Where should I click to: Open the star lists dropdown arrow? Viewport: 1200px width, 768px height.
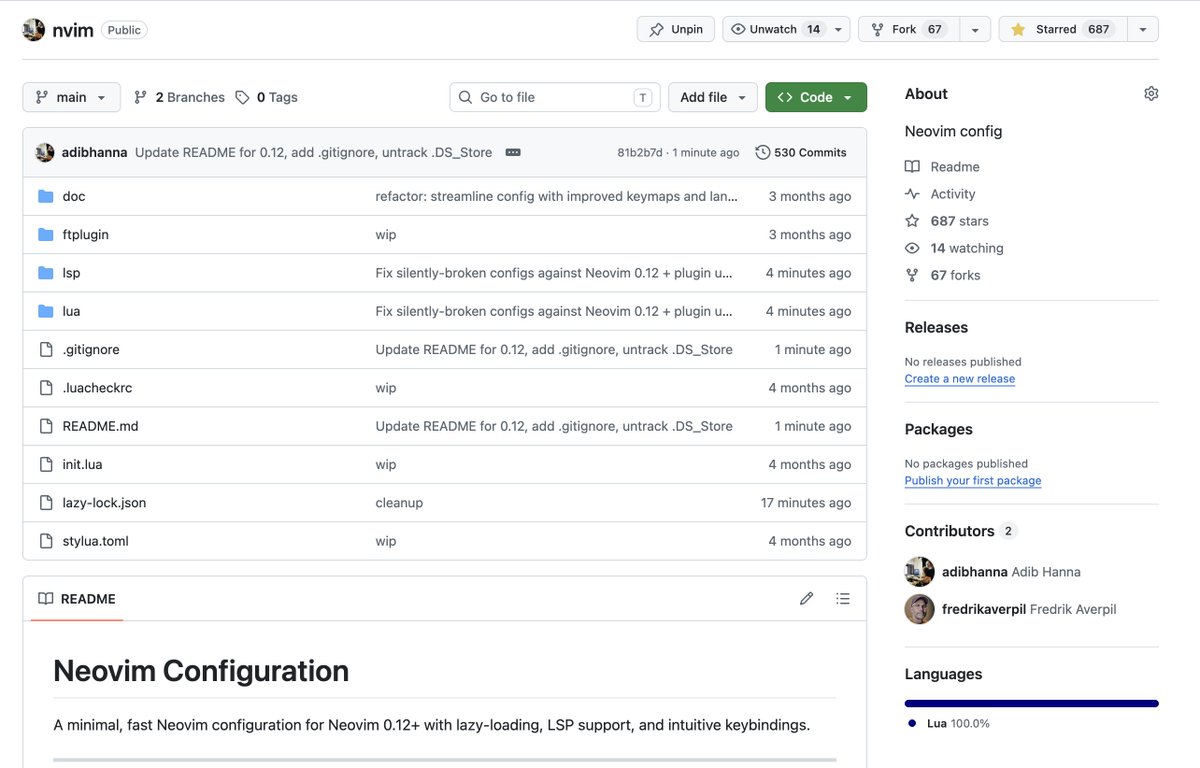(1143, 29)
